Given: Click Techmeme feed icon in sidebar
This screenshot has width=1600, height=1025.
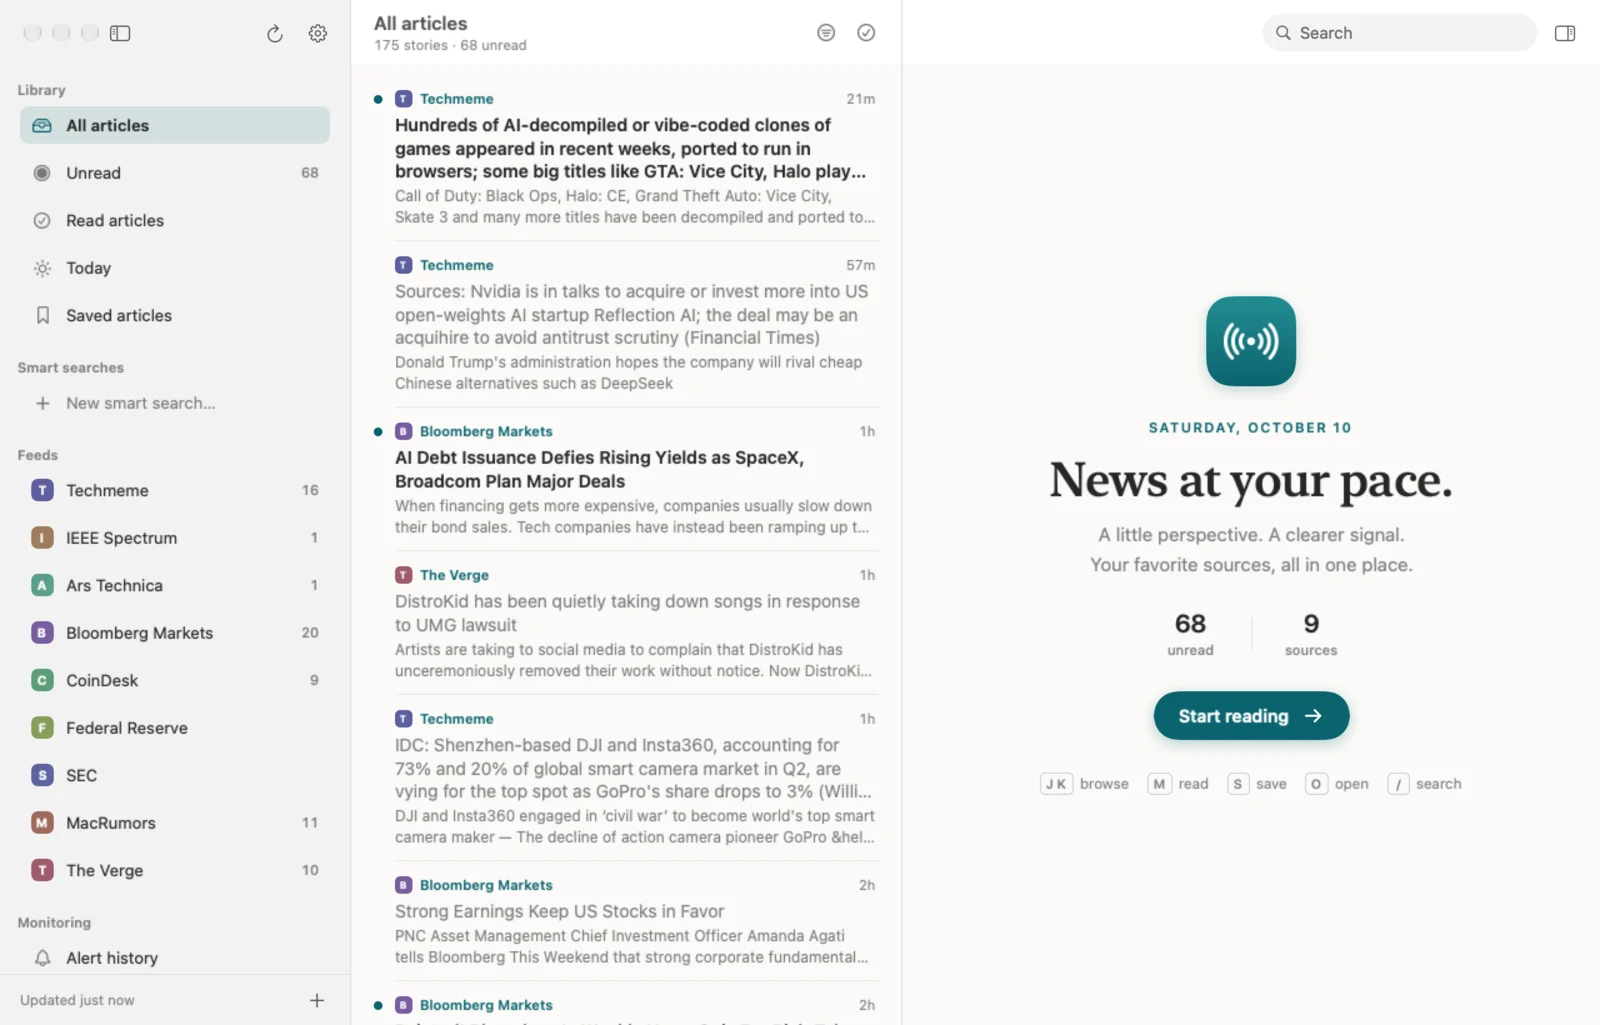Looking at the screenshot, I should coord(42,490).
